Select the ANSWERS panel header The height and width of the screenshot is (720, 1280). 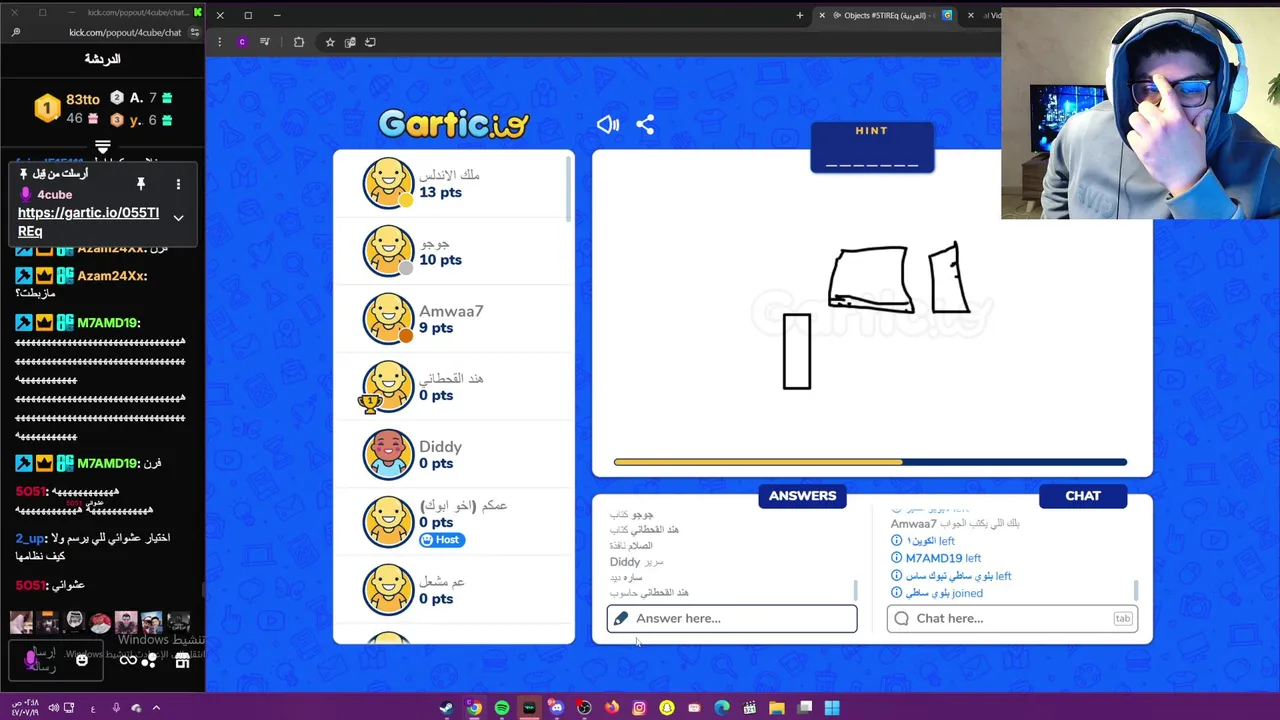pyautogui.click(x=802, y=496)
